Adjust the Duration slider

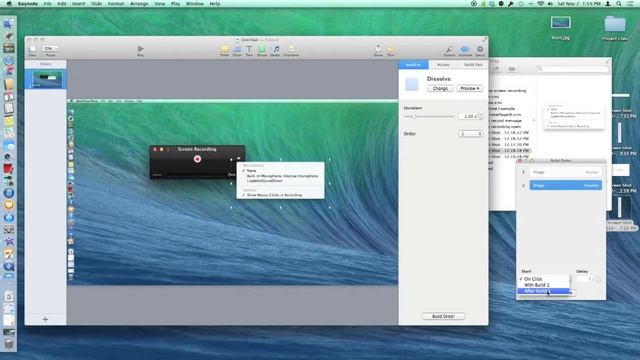(x=413, y=116)
